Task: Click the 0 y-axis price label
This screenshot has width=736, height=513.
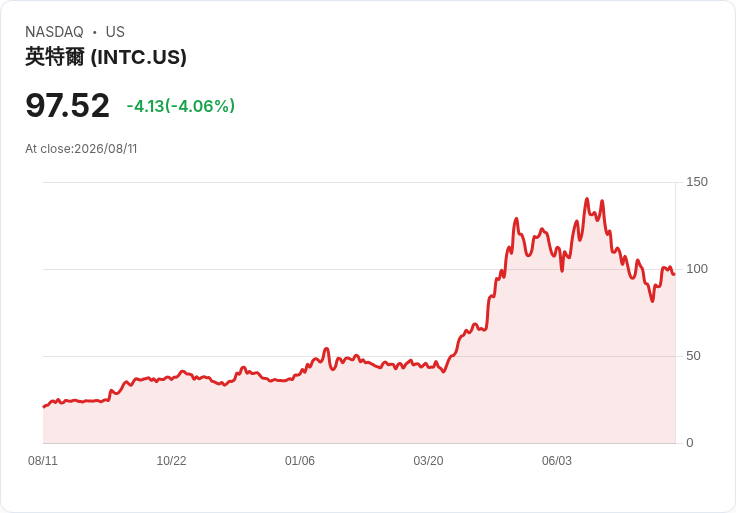Action: pyautogui.click(x=690, y=443)
